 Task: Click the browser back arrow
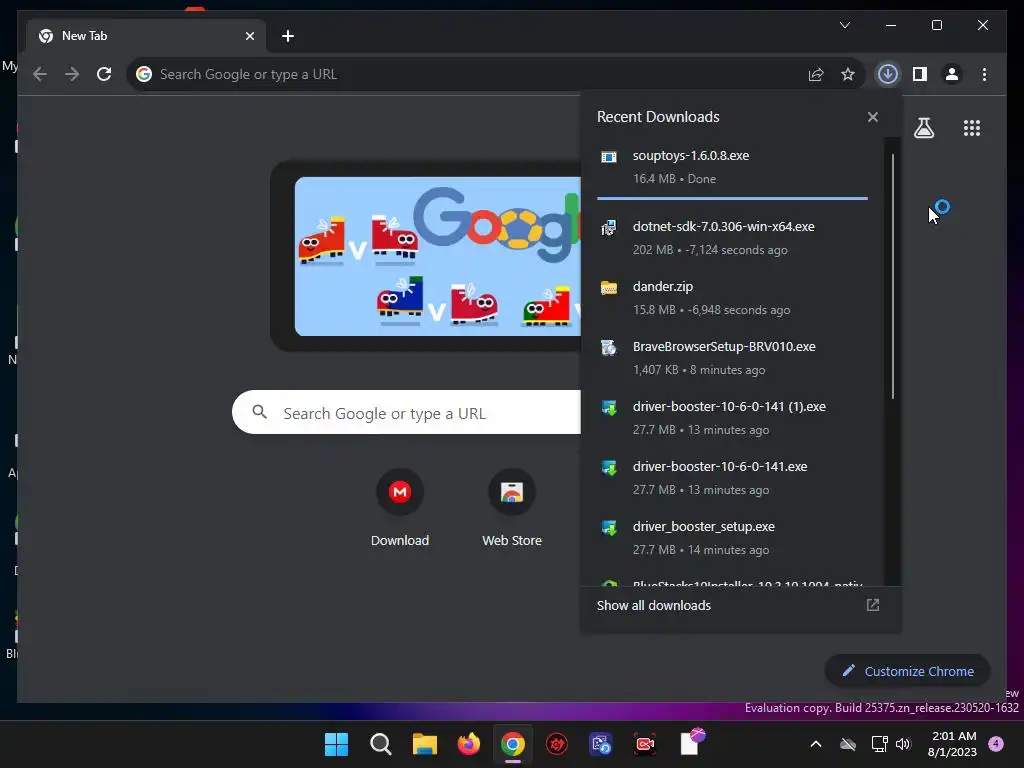(40, 74)
